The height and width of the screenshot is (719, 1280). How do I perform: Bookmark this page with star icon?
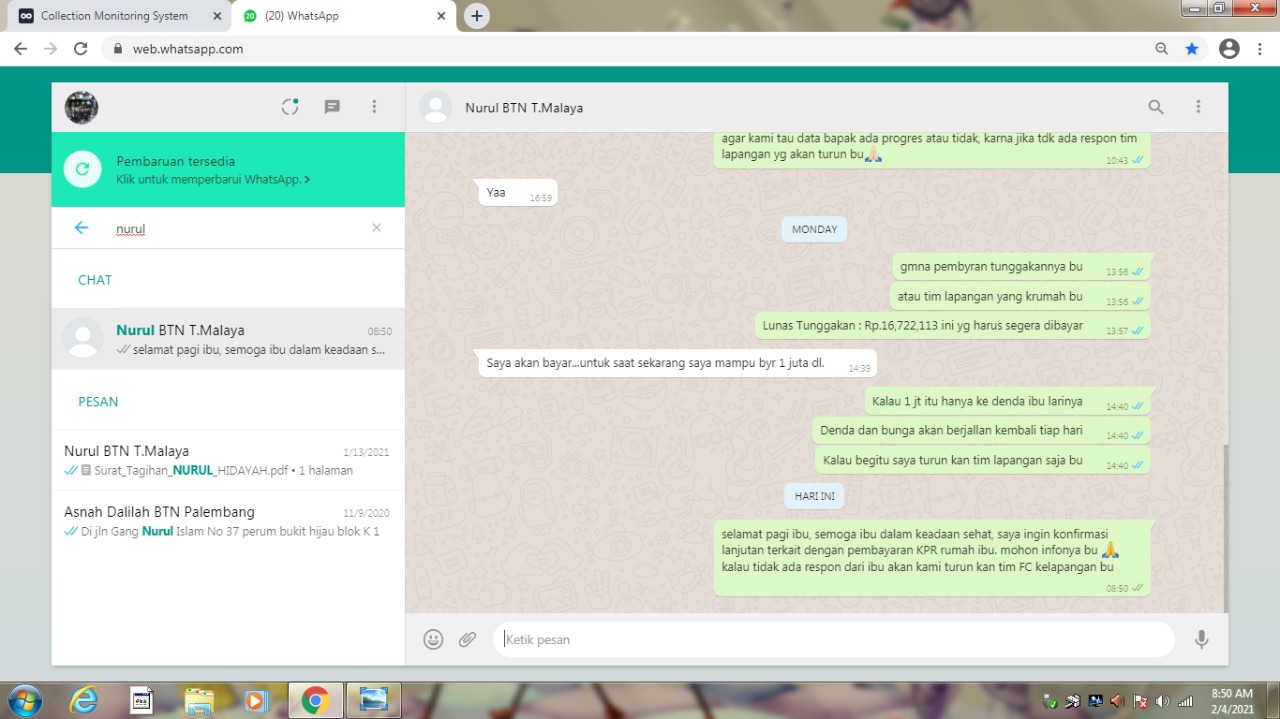point(1191,48)
